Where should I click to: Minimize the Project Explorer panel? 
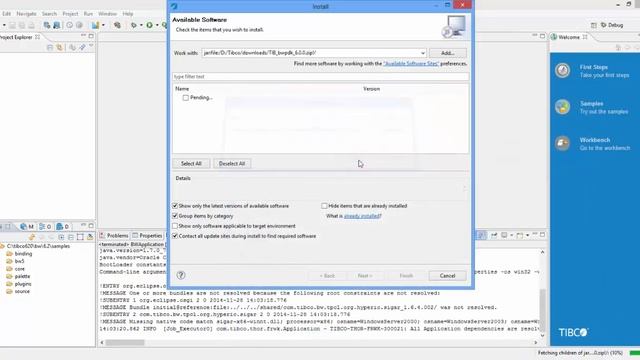click(83, 36)
